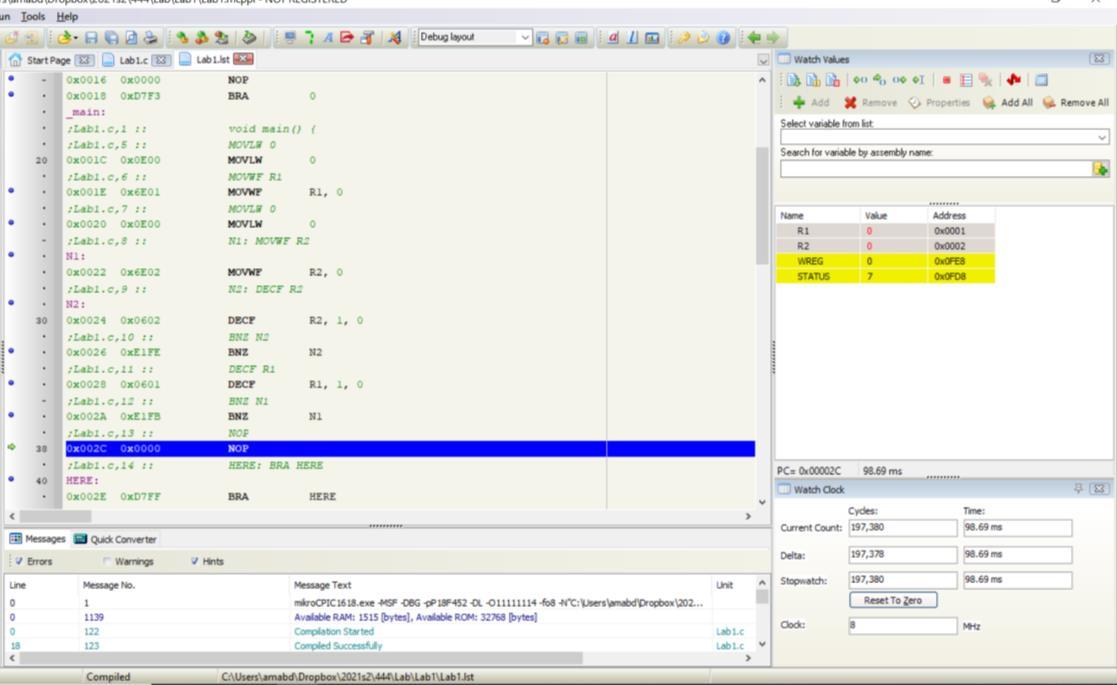Viewport: 1117px width, 685px height.
Task: Click the Build All projects icon
Action: (x=202, y=38)
